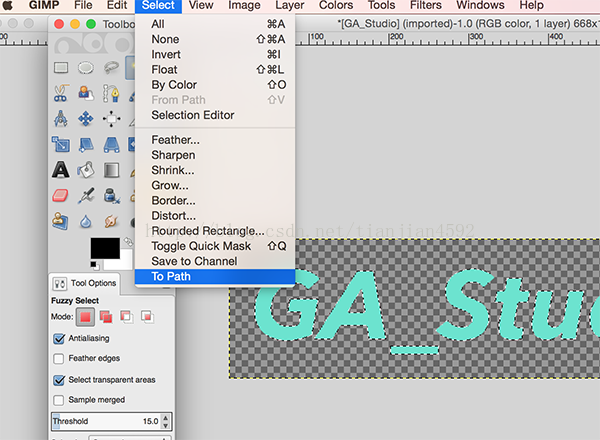Screen dimensions: 600x440
Task: Click the GA_Studio image on canvas
Action: point(414,308)
